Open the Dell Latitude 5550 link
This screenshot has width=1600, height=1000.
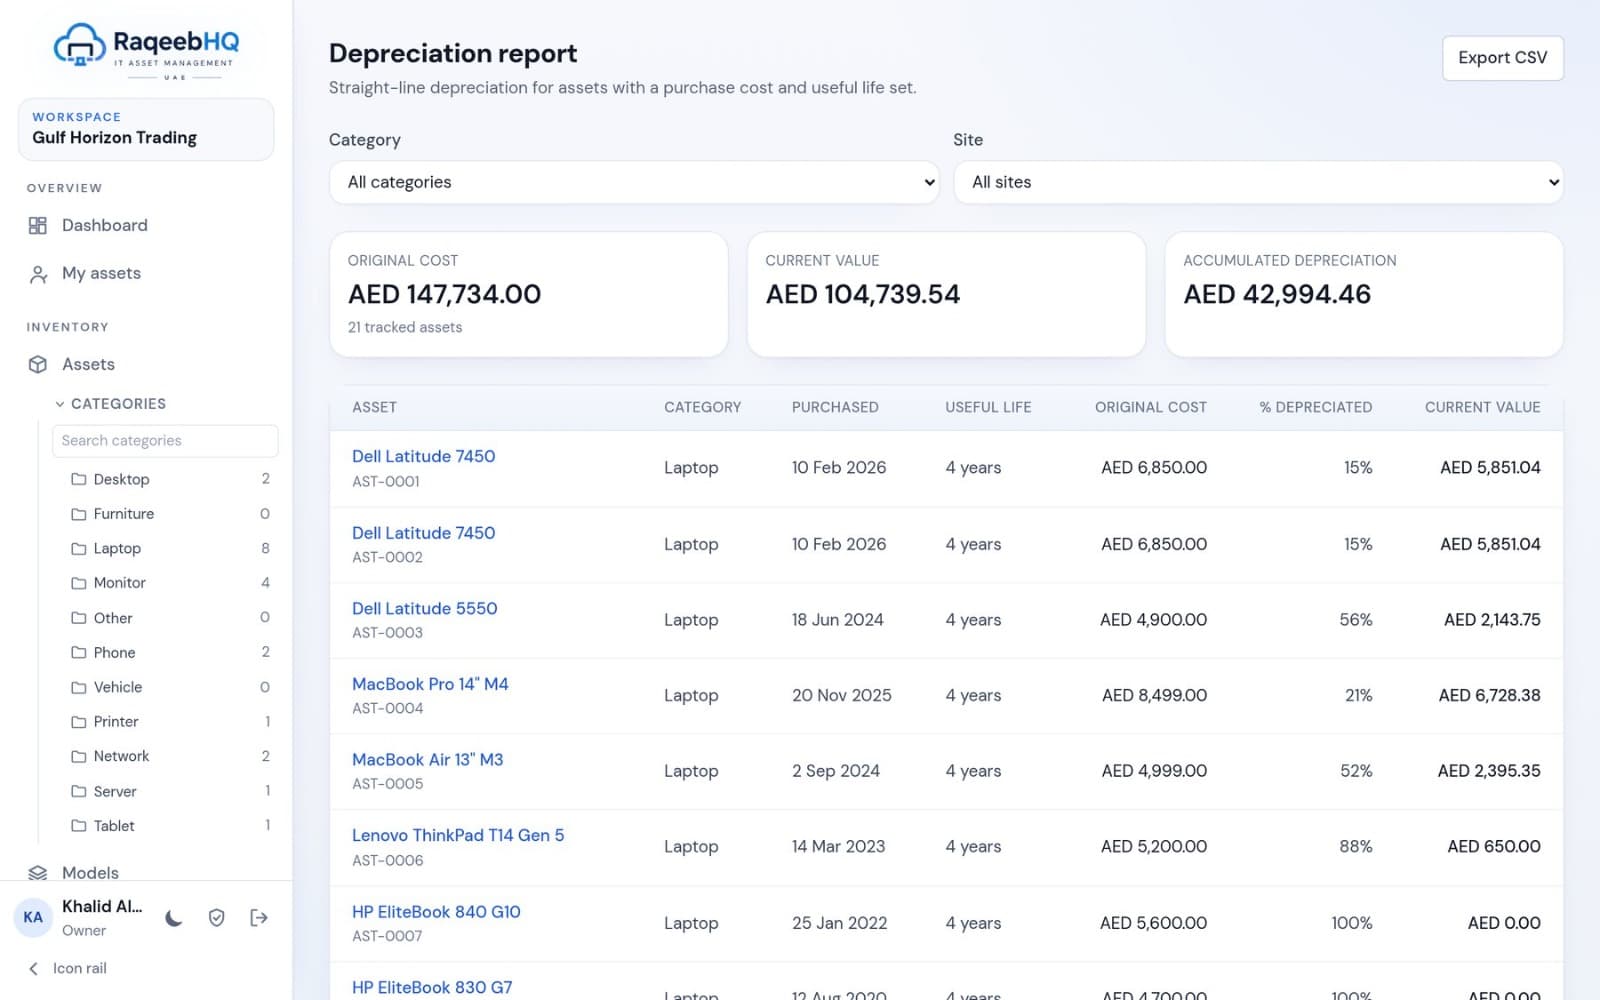[424, 609]
